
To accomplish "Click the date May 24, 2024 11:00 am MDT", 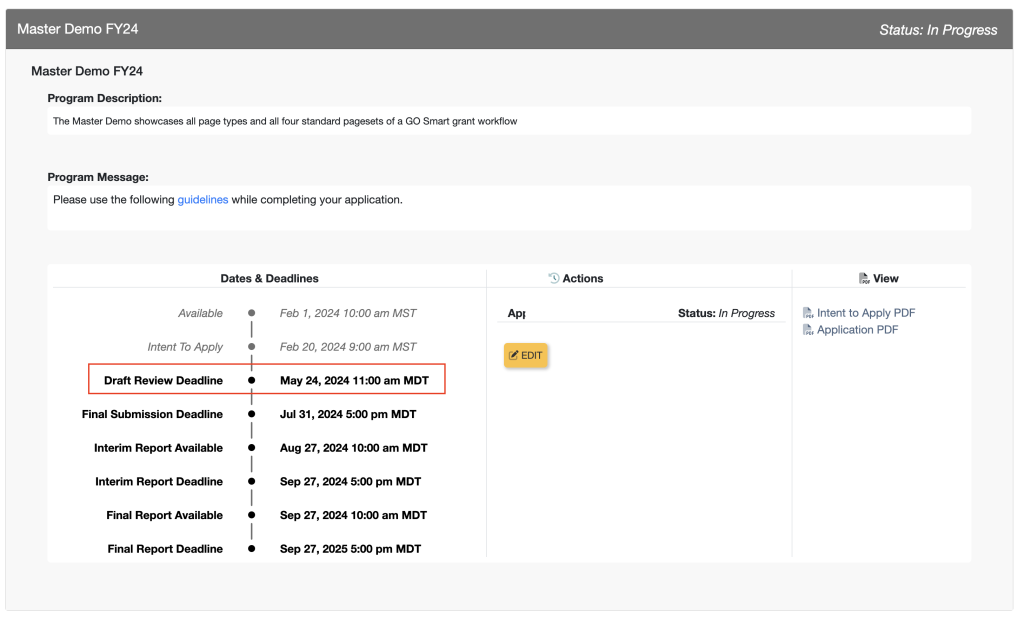I will 355,381.
